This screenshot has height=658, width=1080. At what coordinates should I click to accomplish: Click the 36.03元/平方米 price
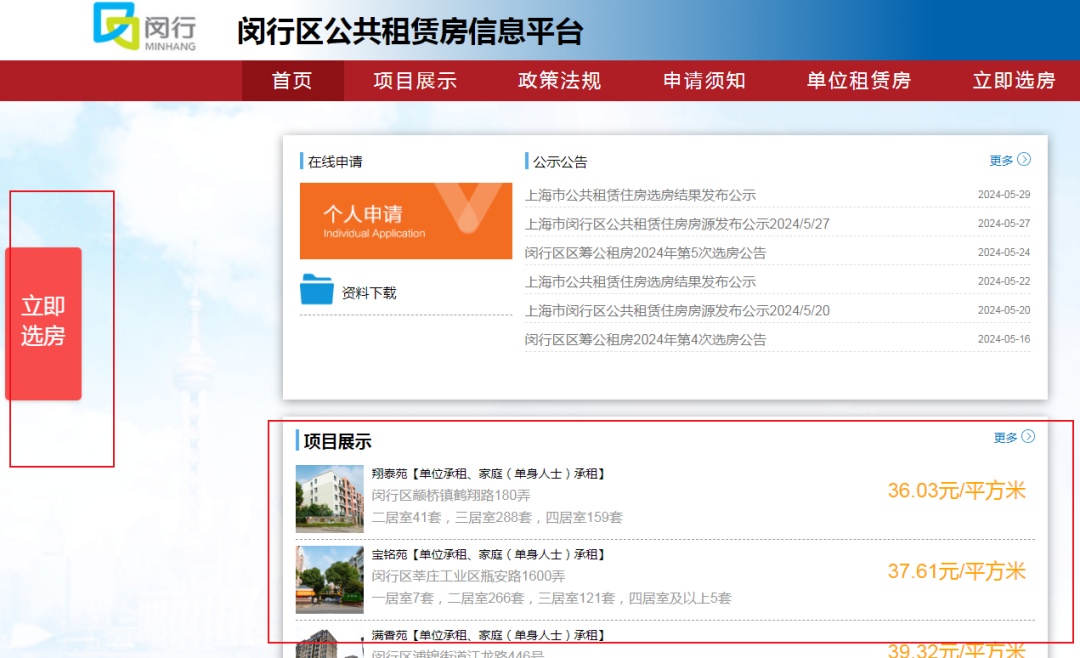point(957,491)
